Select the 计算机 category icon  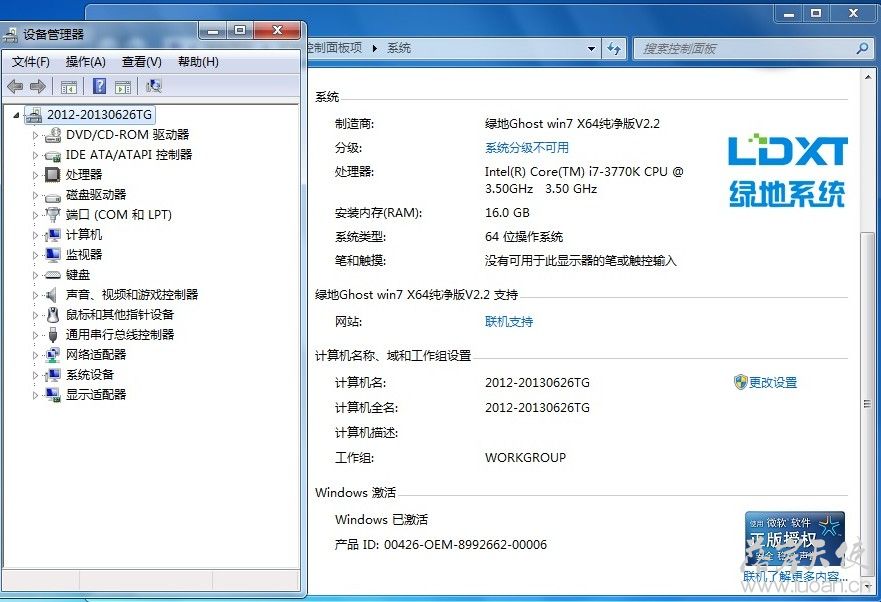(53, 235)
